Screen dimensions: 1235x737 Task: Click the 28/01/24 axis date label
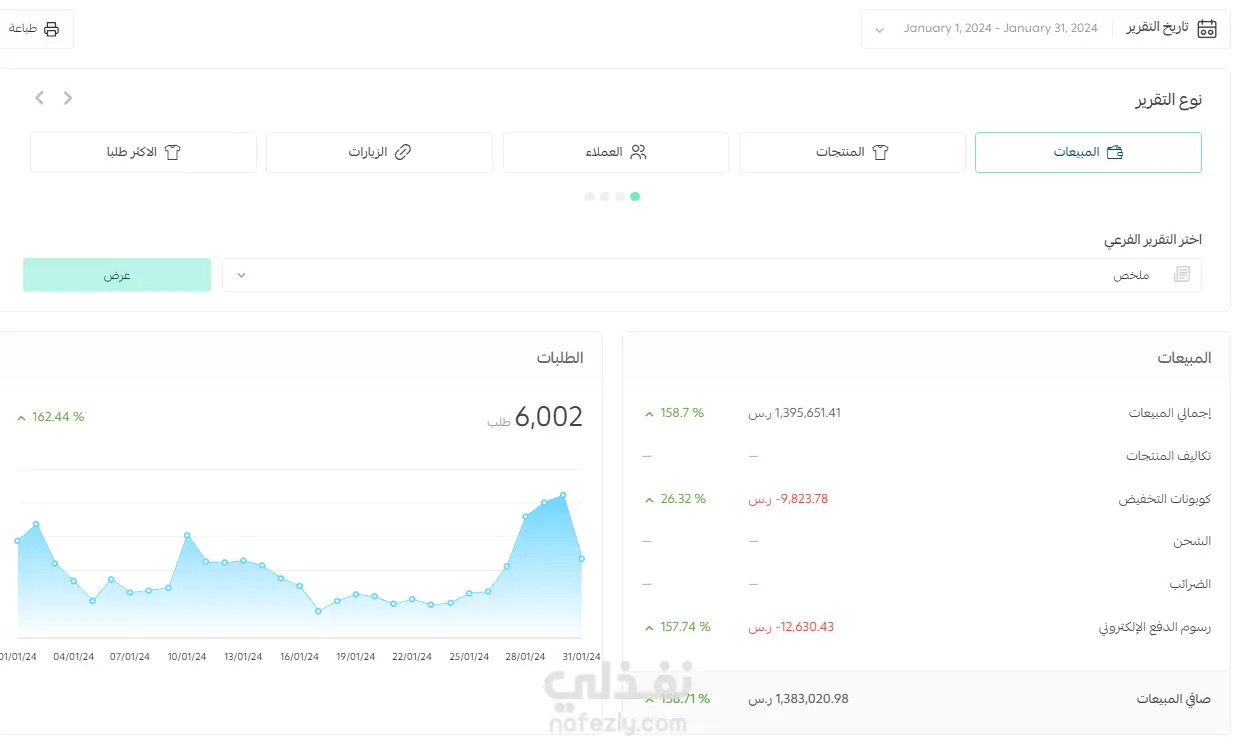tap(525, 657)
